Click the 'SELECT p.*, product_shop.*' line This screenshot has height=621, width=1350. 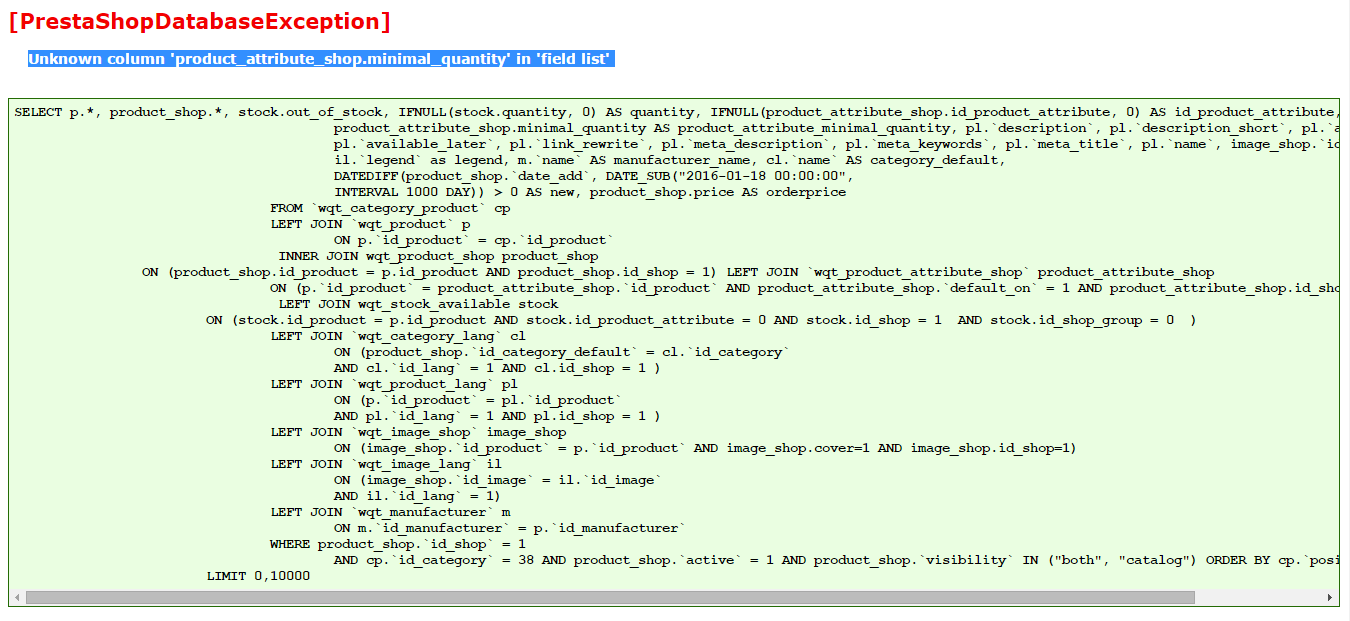point(676,112)
